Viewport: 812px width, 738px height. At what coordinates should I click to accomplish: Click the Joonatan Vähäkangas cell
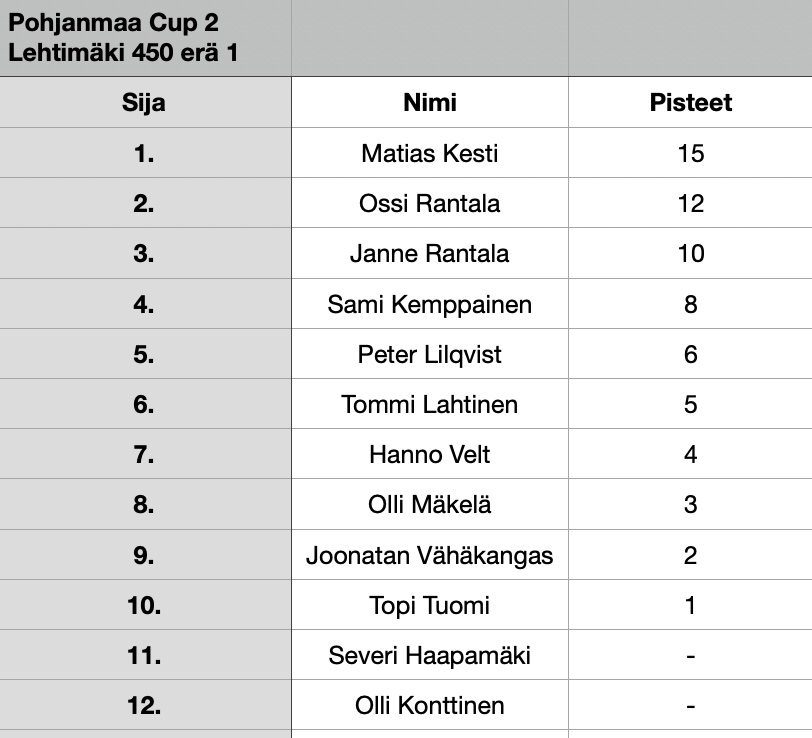click(x=430, y=556)
